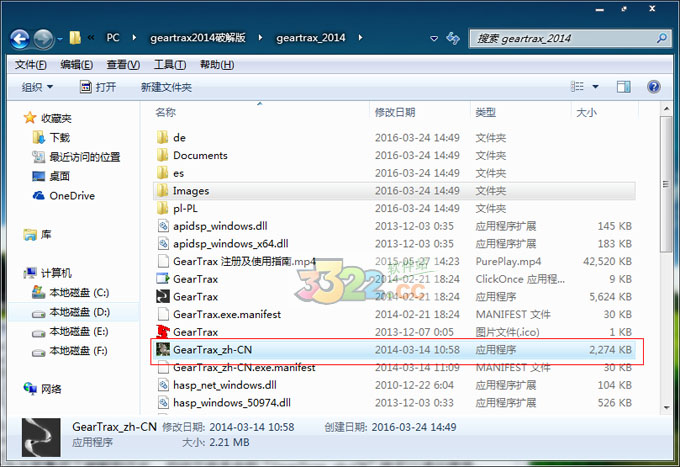Select geartrax_2014 breadcrumb segment
The width and height of the screenshot is (680, 467).
click(311, 38)
